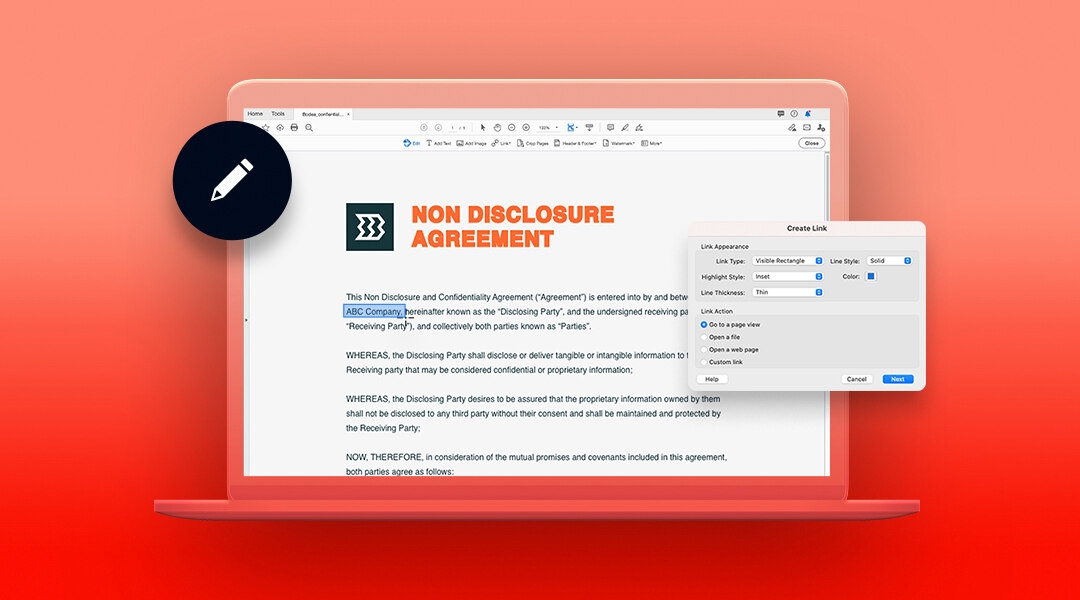Click Help in Create Link dialog
The image size is (1080, 600).
coord(712,379)
